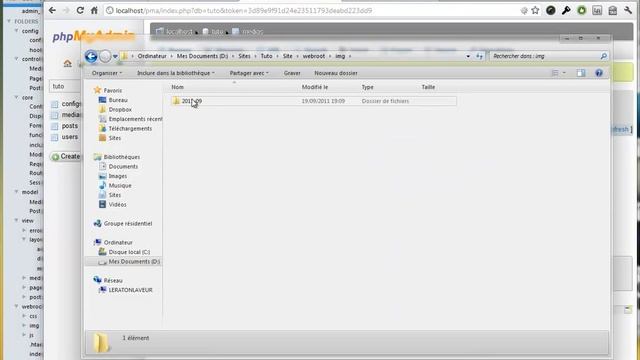Click the blue Explorer help icon
Viewport: 640px width, 360px height.
pyautogui.click(x=599, y=73)
